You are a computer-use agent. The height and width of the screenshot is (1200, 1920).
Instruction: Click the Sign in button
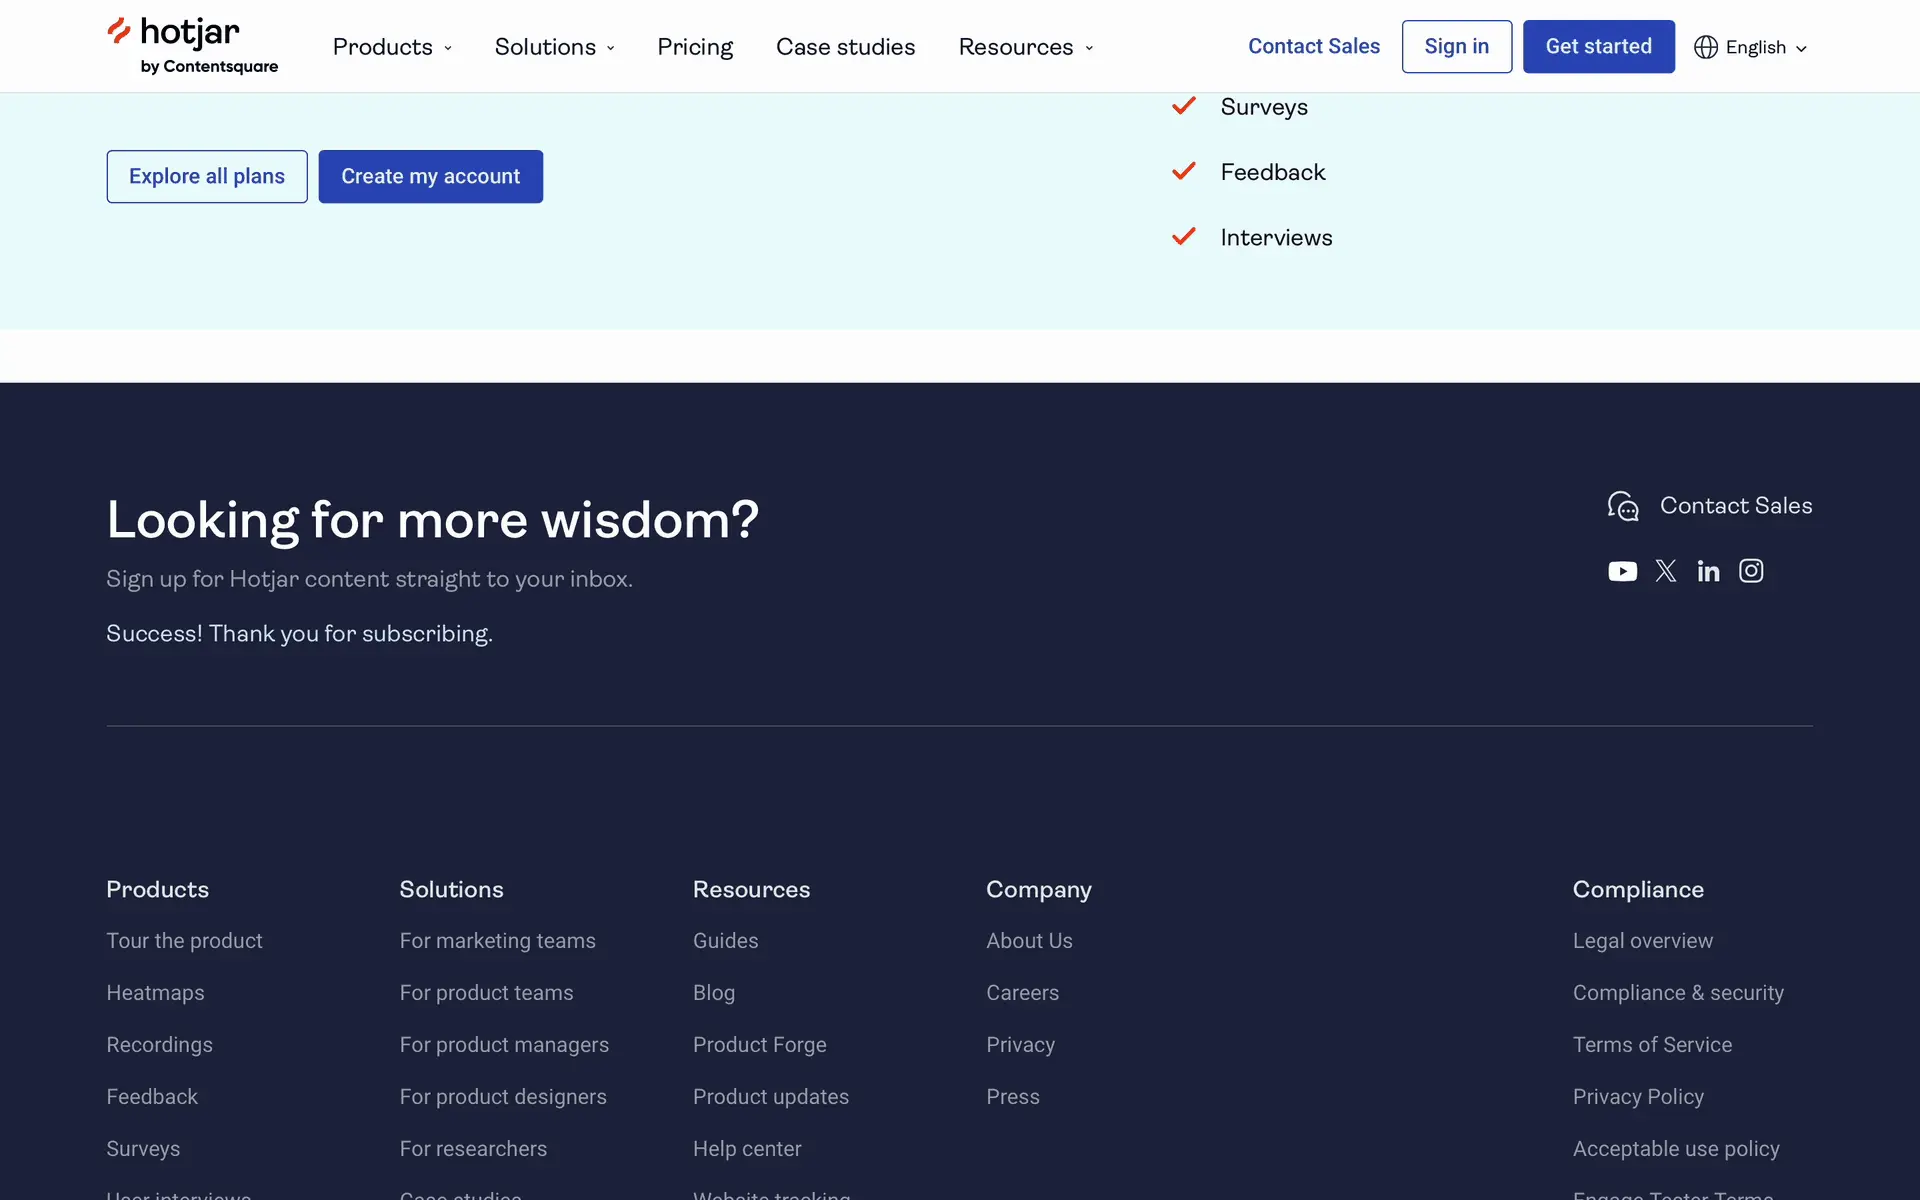(x=1456, y=46)
